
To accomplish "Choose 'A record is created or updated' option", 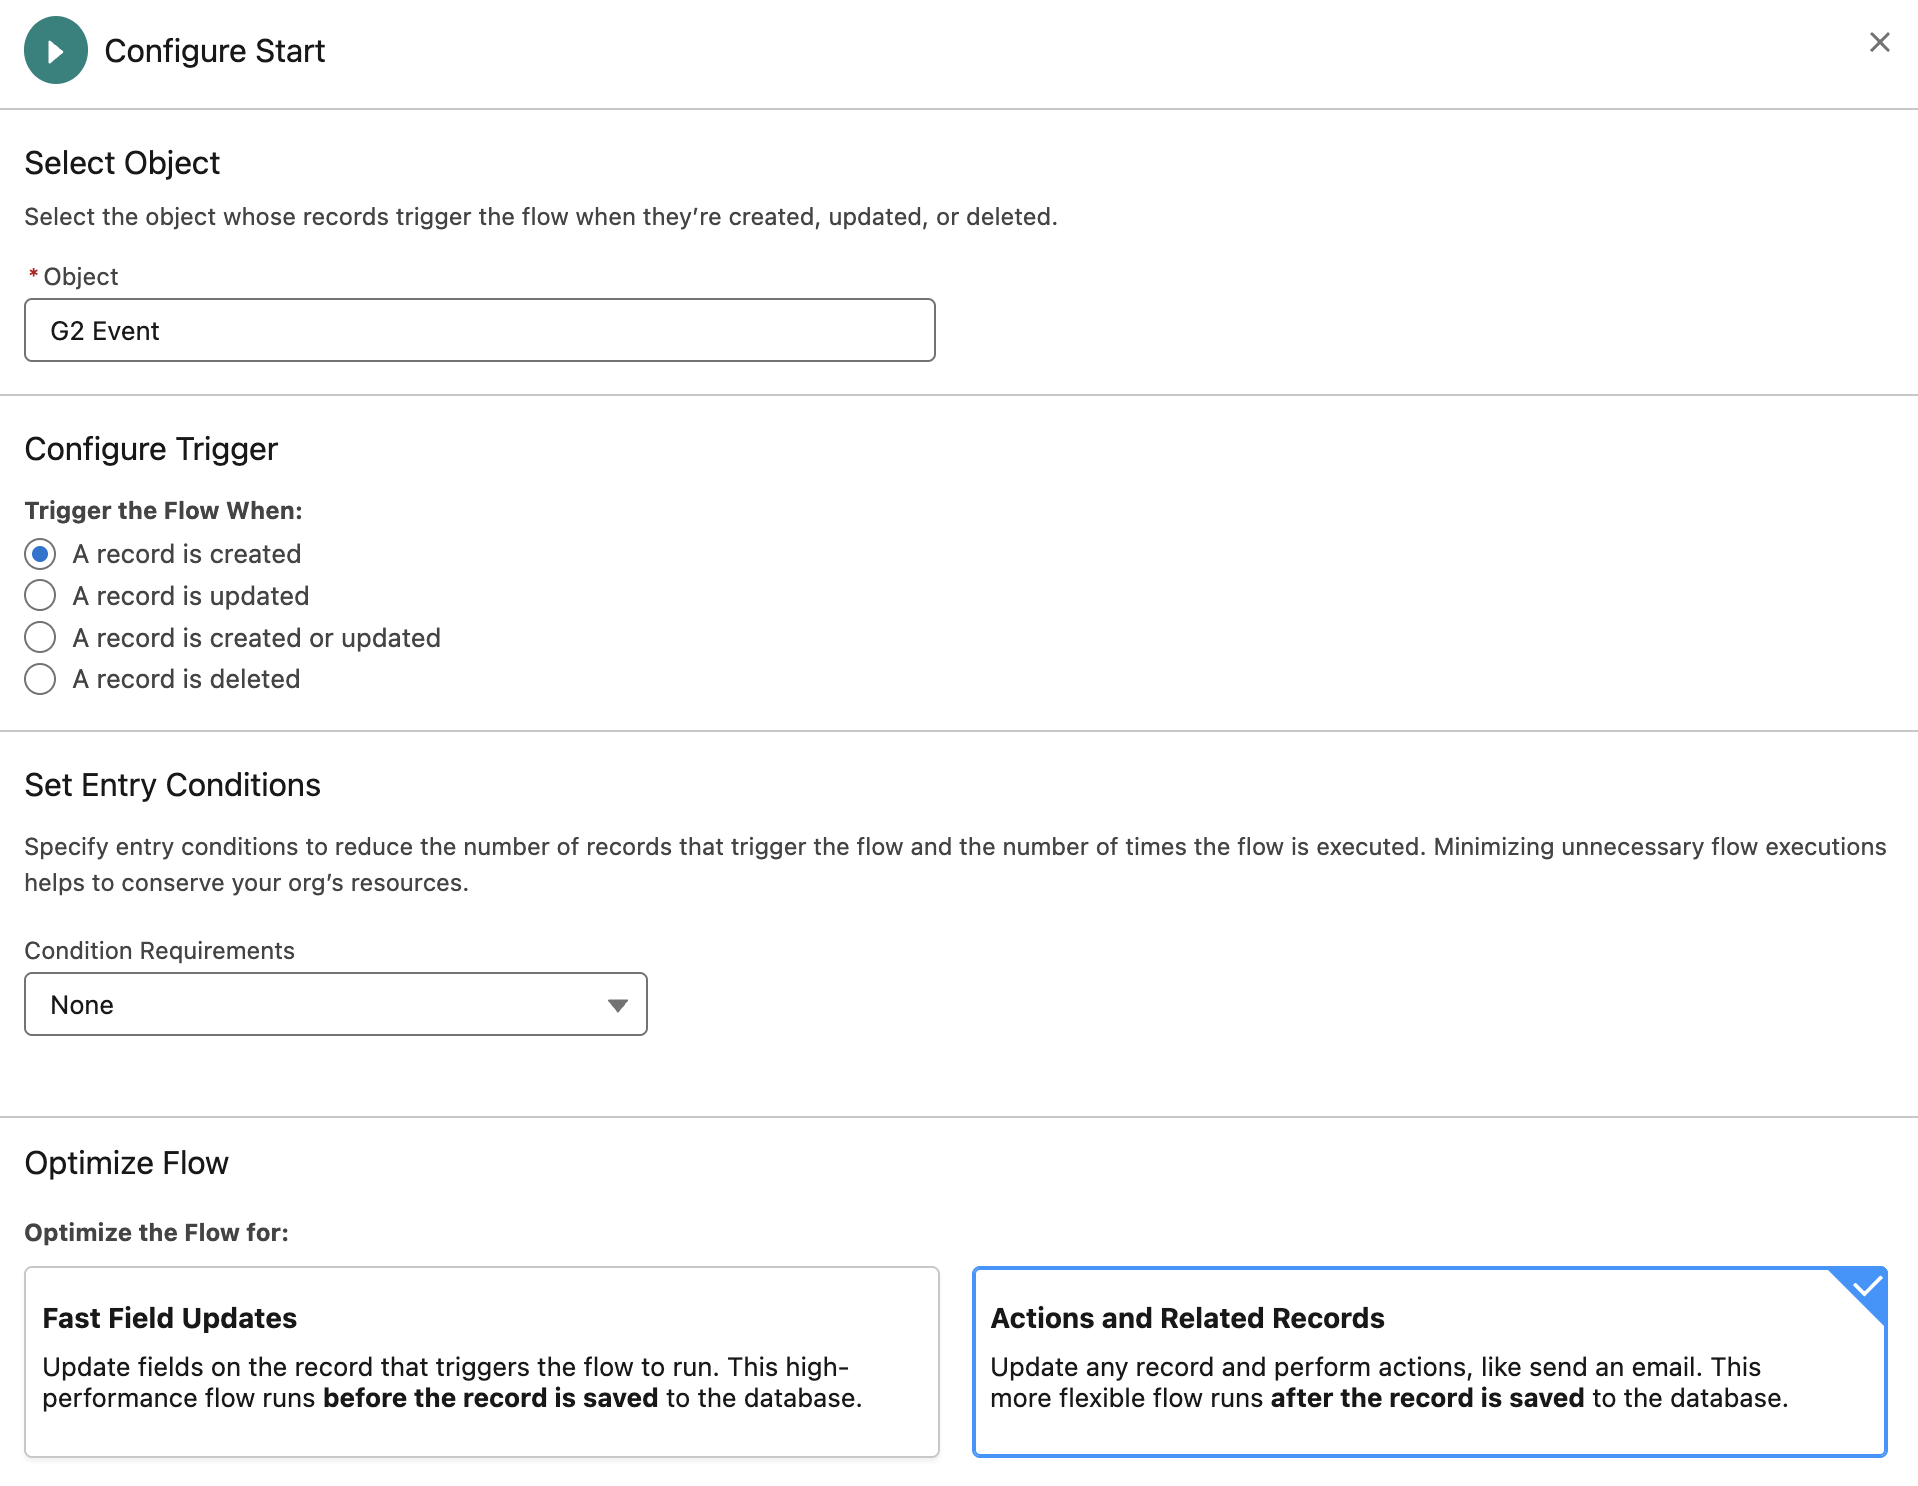I will click(x=40, y=637).
